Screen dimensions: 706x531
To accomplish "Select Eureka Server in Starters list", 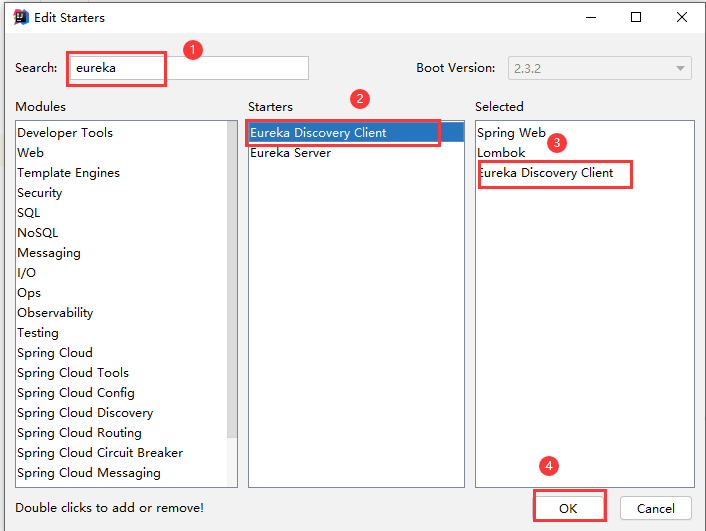I will (x=356, y=153).
